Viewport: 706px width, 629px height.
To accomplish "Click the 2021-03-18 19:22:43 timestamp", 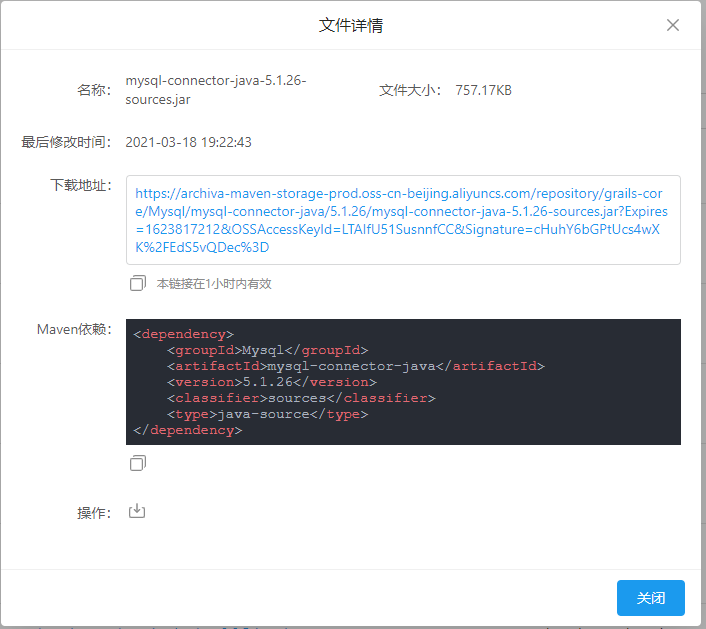I will click(x=188, y=142).
